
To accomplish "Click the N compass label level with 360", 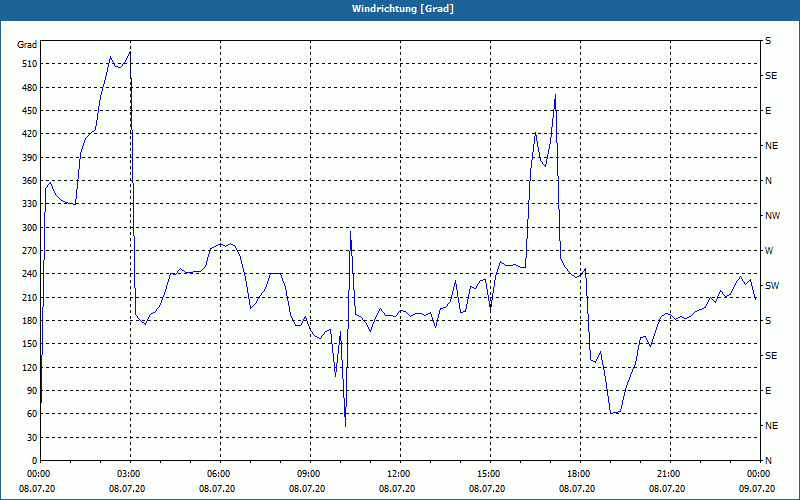I will [x=769, y=181].
